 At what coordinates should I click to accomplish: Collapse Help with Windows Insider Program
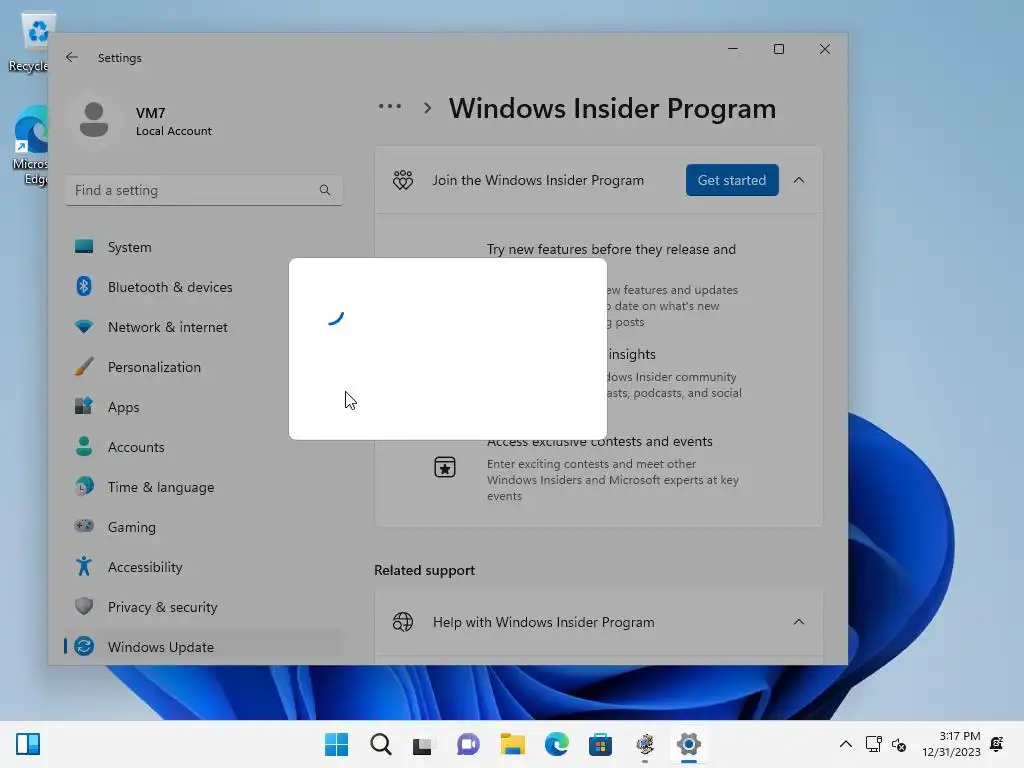coord(799,622)
